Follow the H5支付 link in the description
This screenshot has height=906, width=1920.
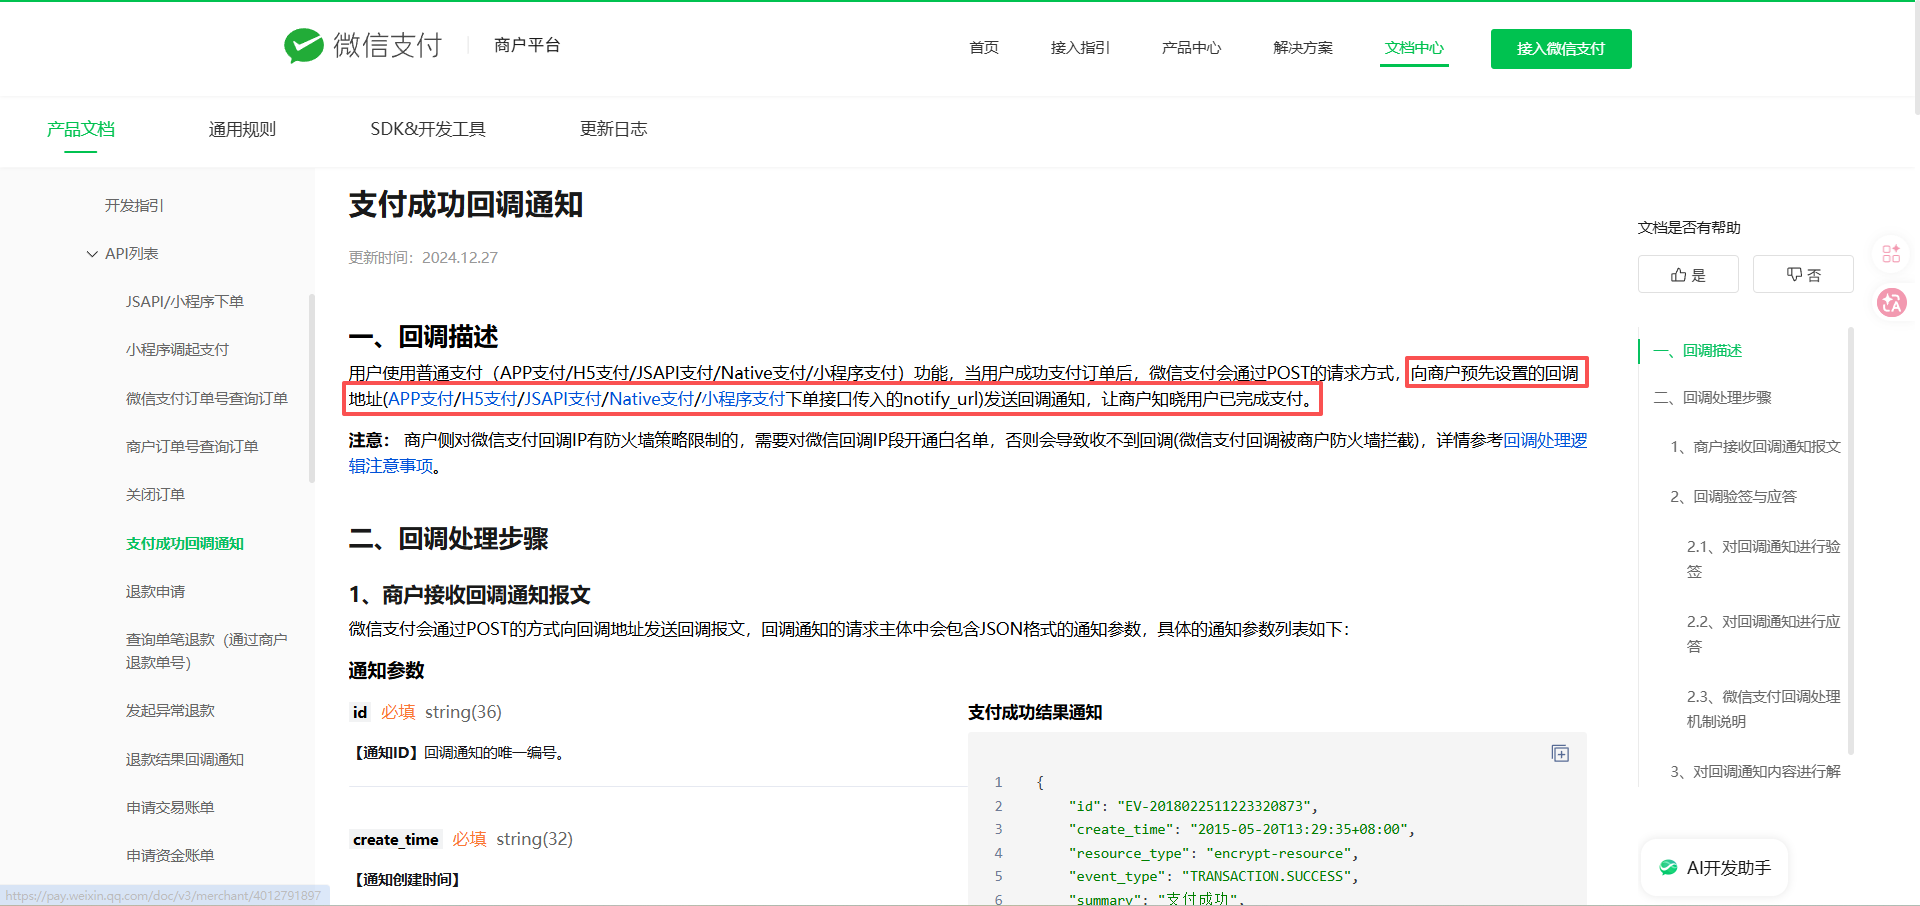pyautogui.click(x=489, y=399)
